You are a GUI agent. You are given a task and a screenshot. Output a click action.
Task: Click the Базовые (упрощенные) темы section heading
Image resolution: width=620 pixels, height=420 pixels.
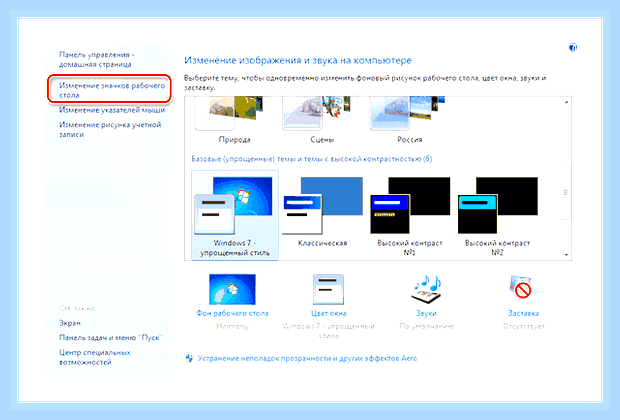(x=312, y=159)
